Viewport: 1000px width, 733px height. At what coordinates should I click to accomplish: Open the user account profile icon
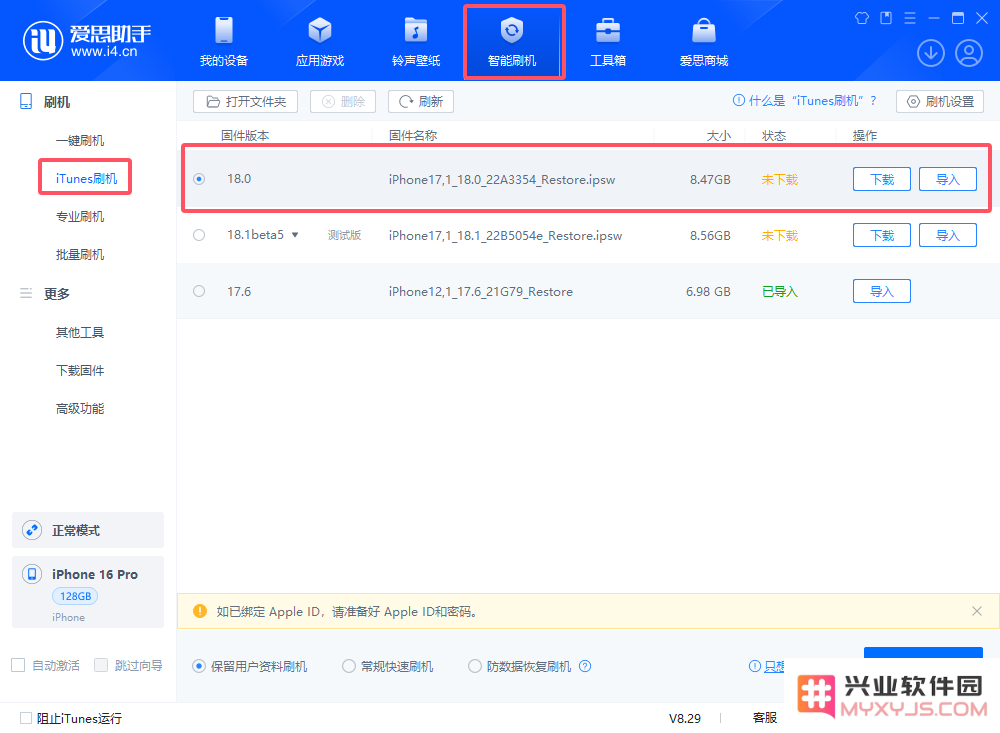coord(969,53)
